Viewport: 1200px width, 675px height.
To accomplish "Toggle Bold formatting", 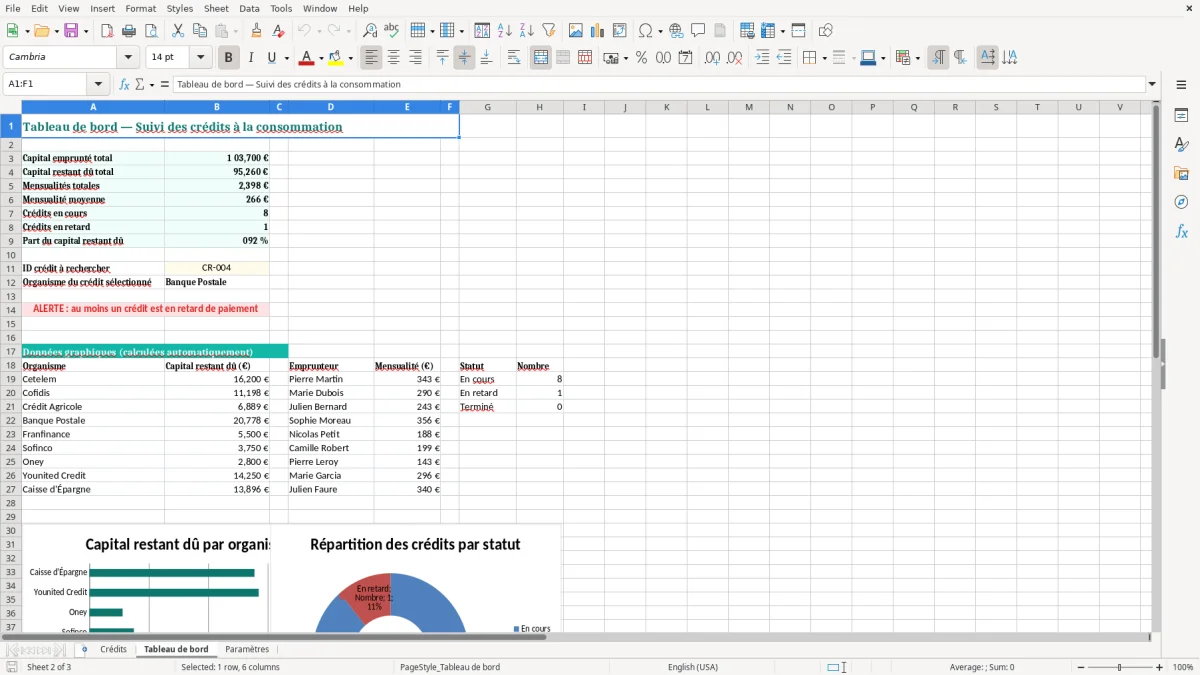I will coord(229,58).
